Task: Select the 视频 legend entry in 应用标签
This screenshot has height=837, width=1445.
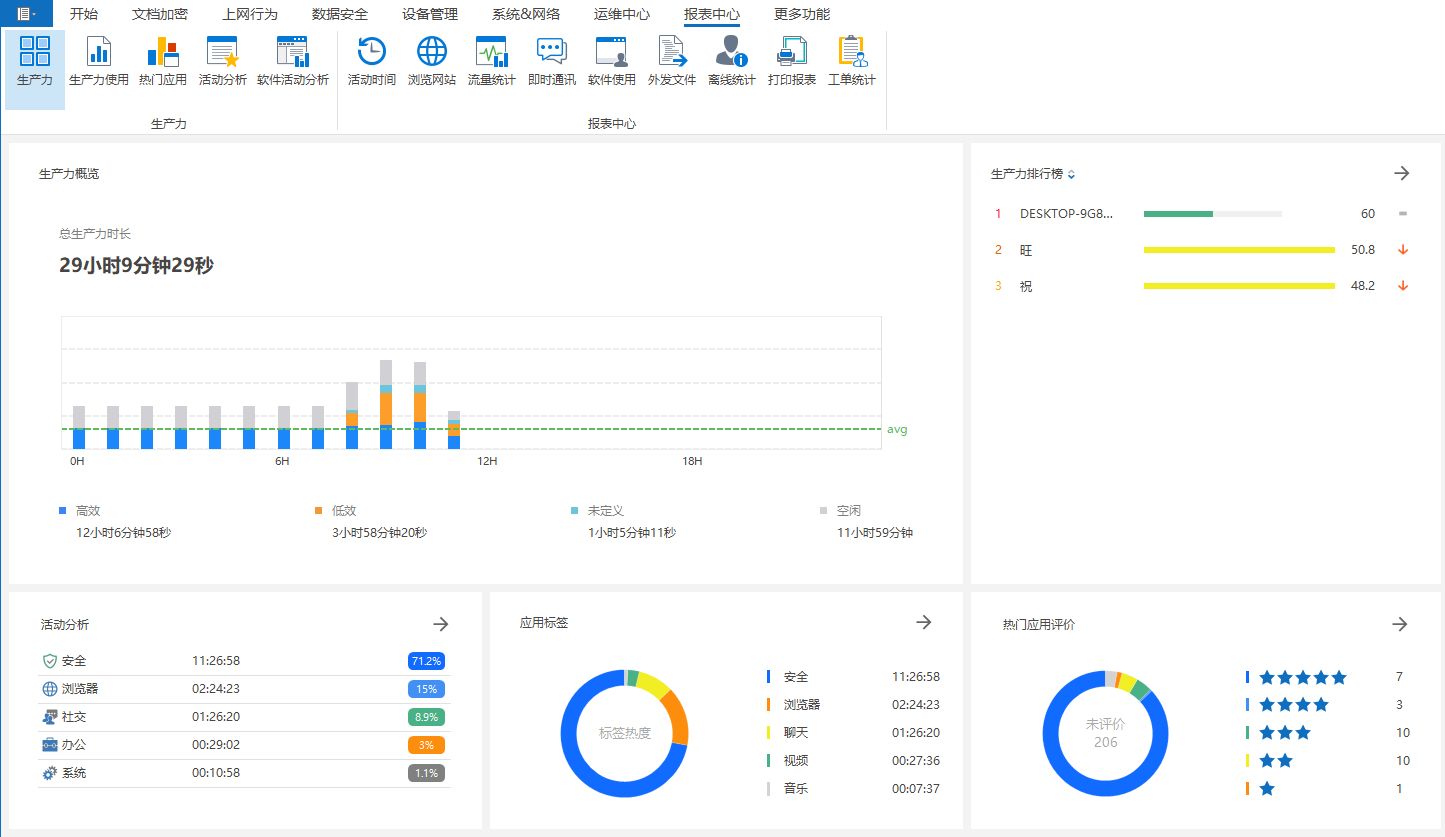Action: (x=853, y=761)
